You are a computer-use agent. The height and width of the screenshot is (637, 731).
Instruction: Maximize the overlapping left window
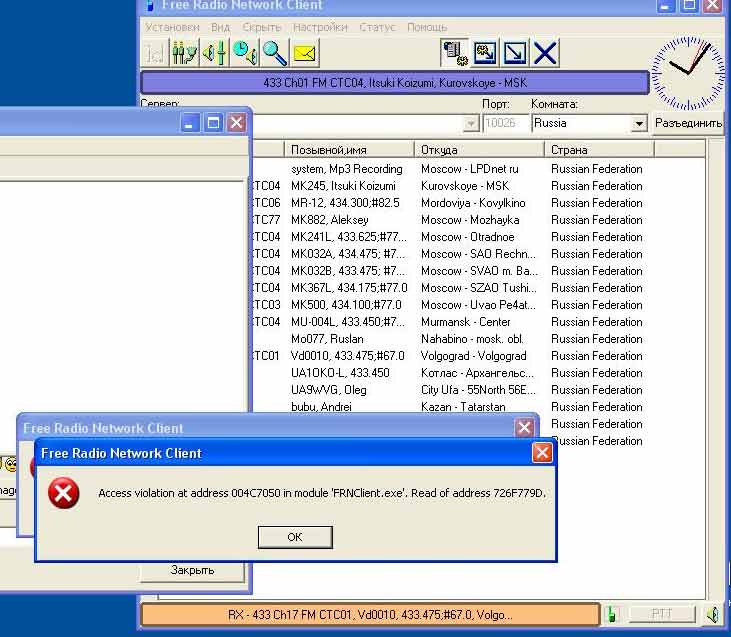[213, 123]
